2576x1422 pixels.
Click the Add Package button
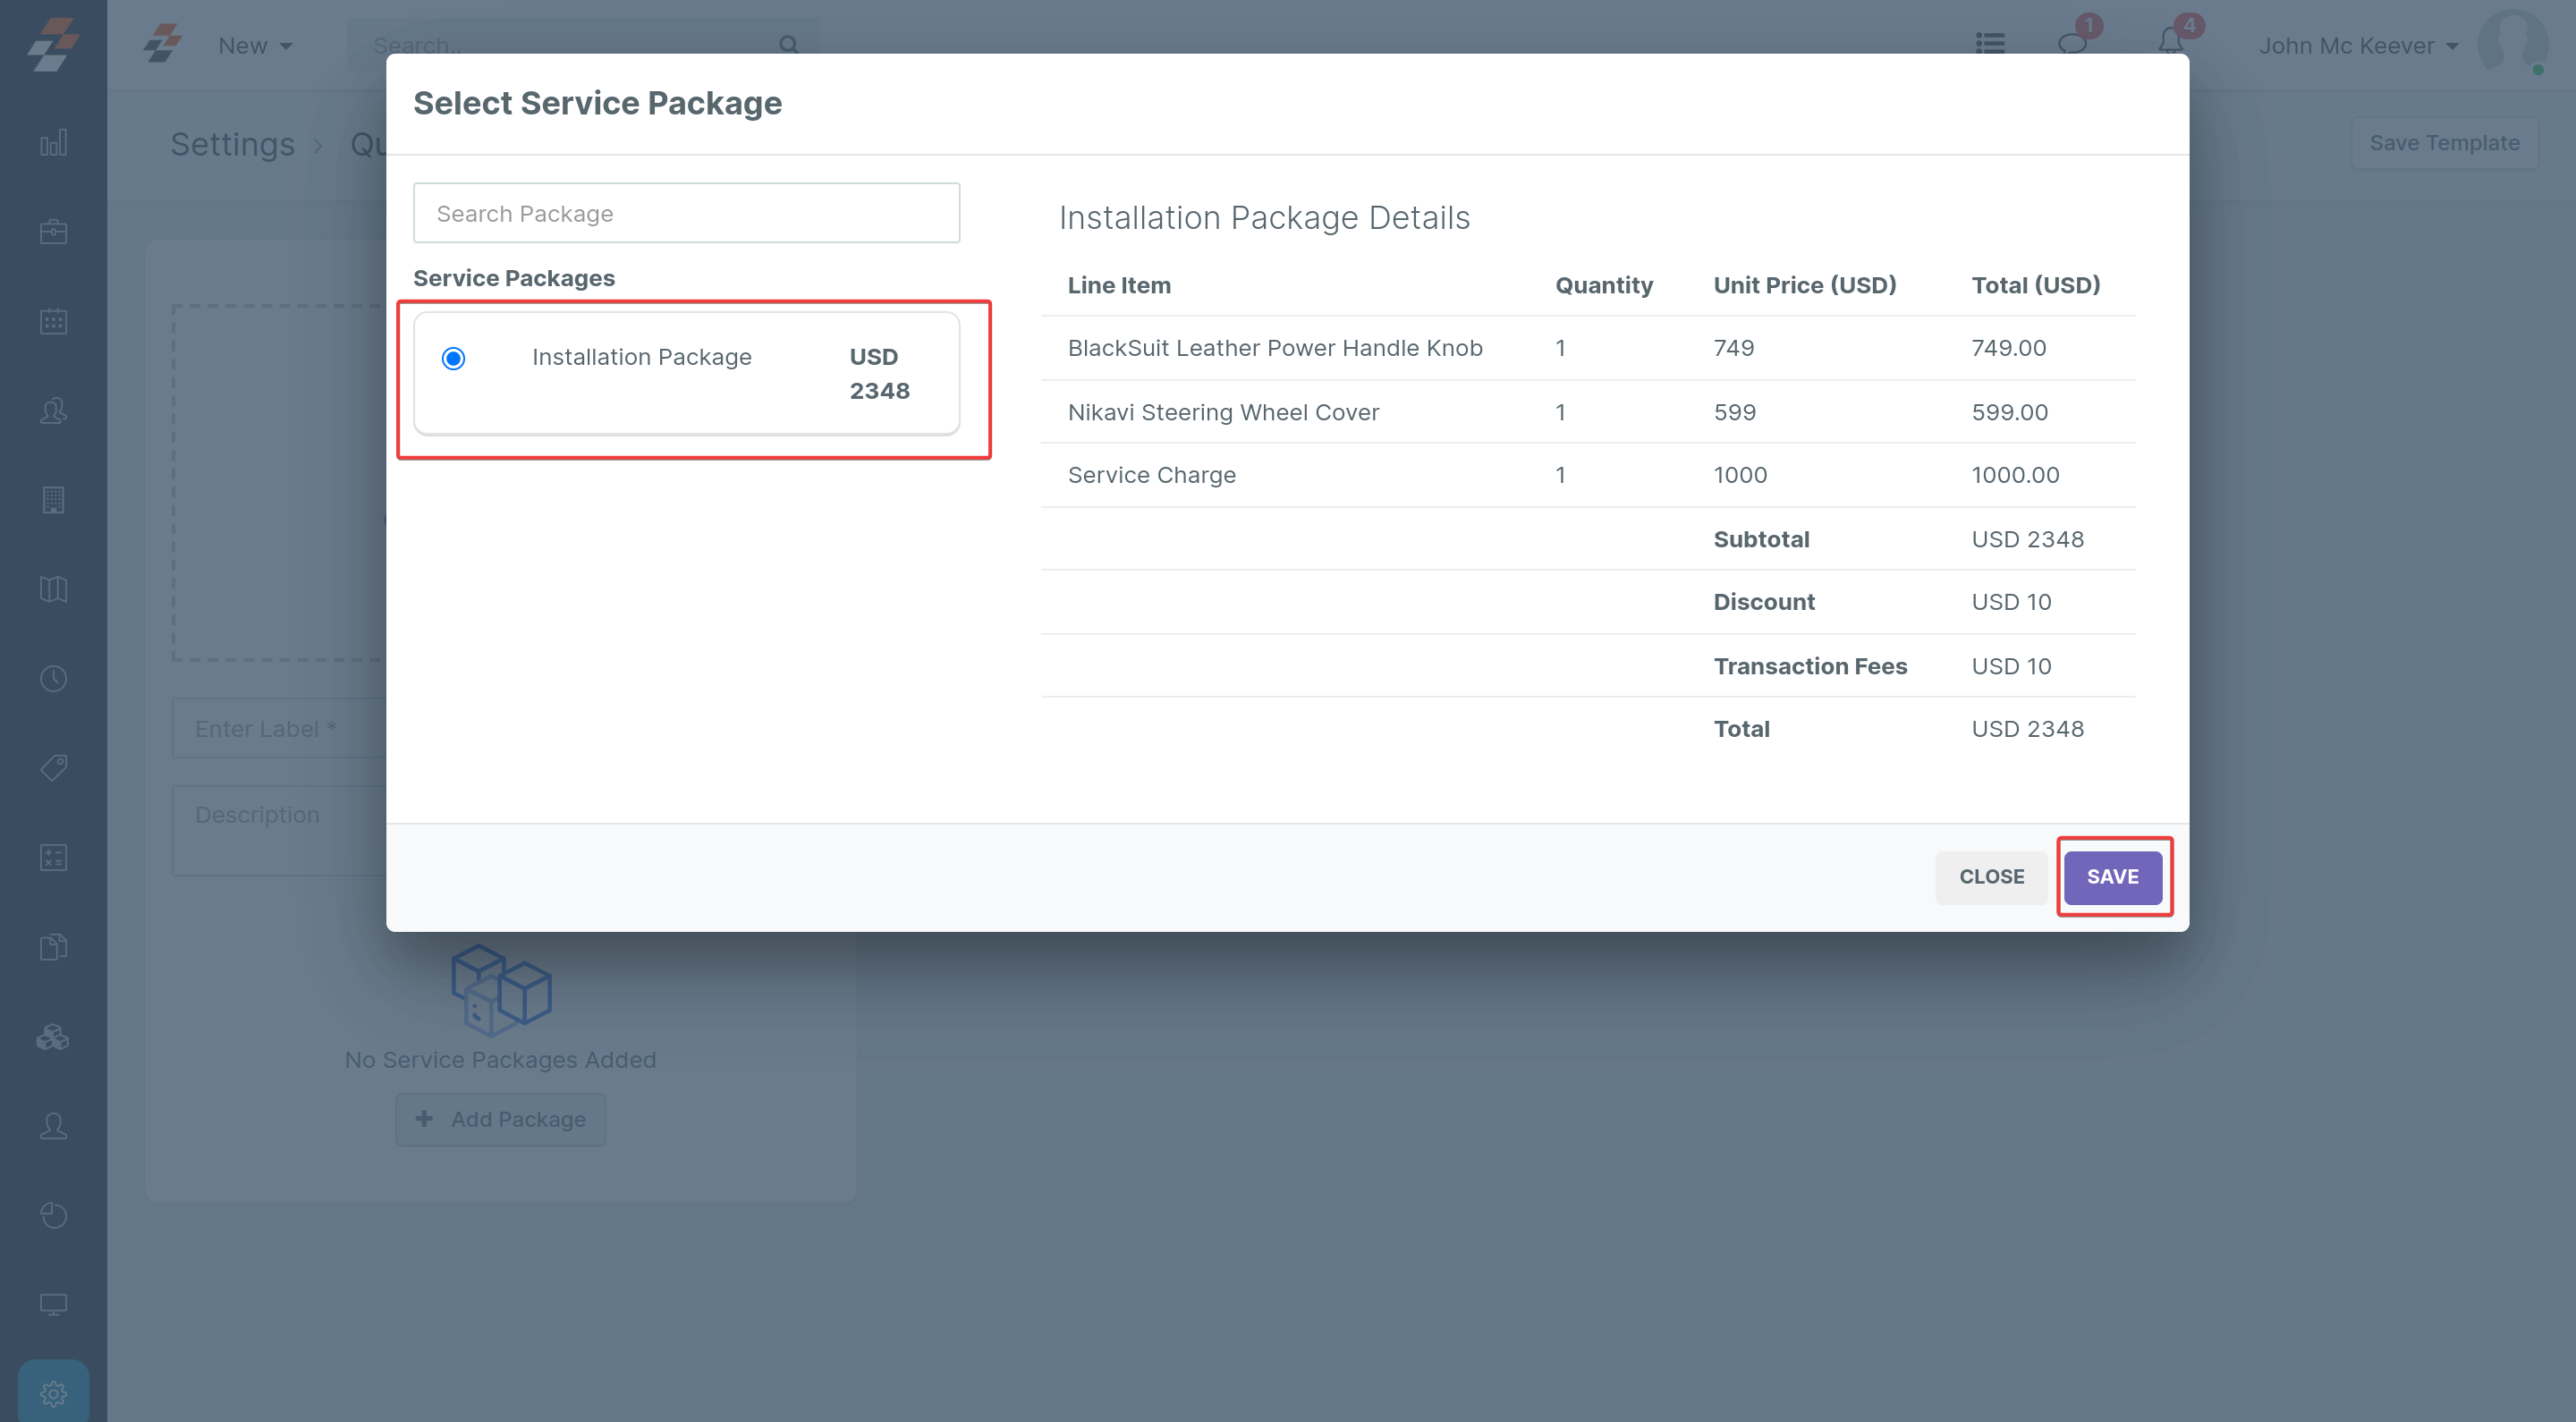[500, 1119]
